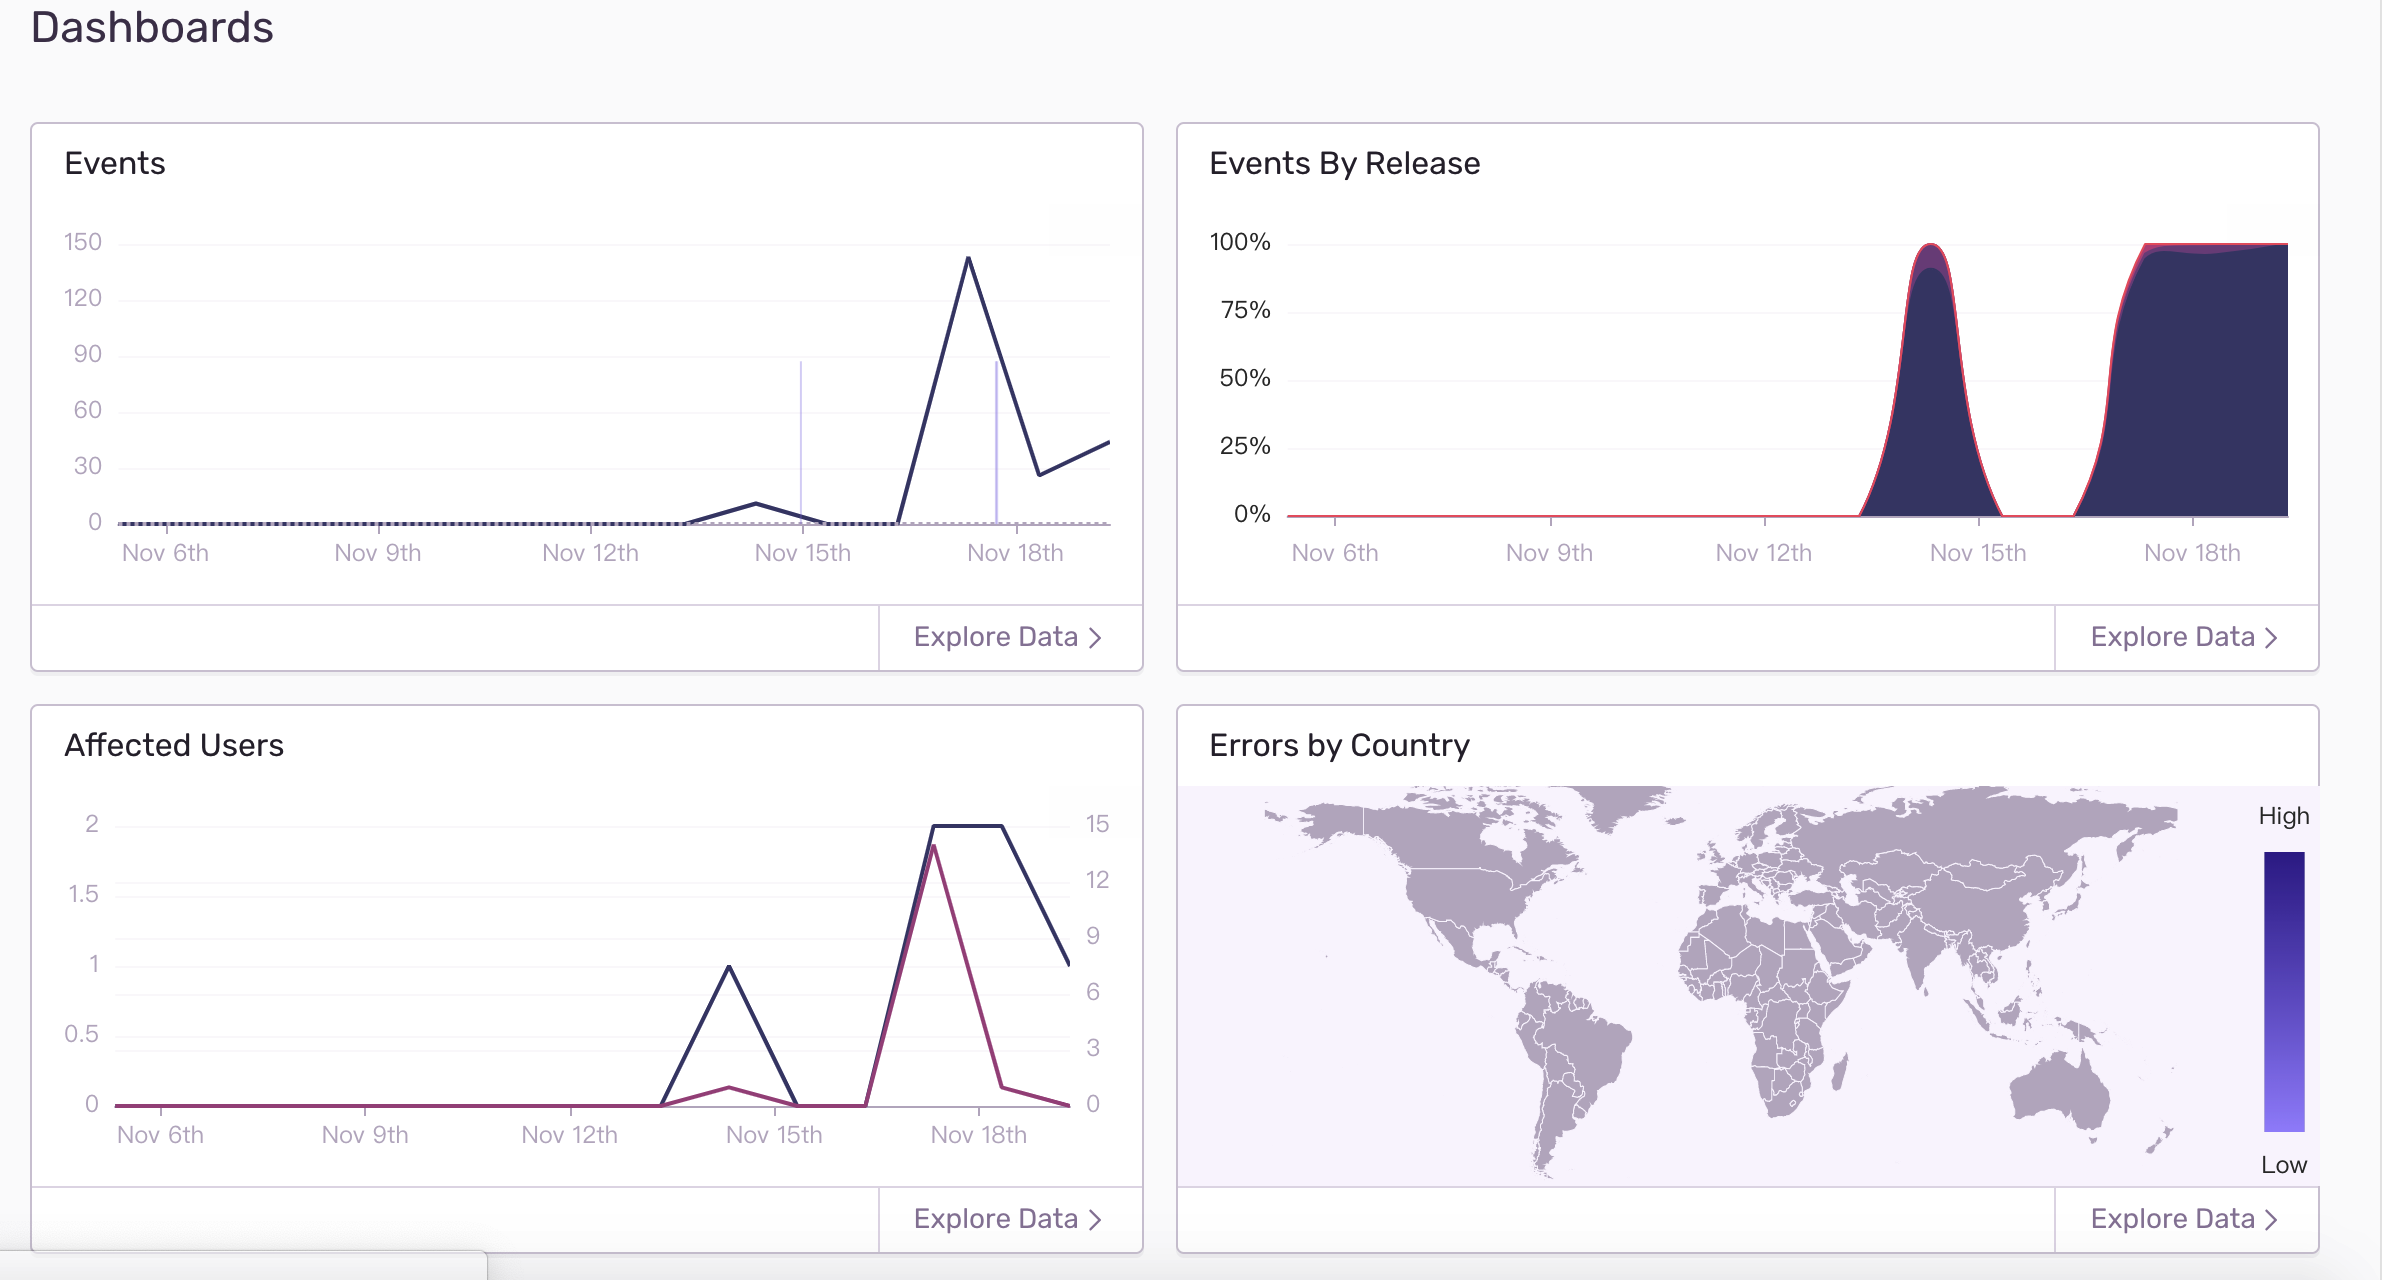Viewport: 2382px width, 1280px height.
Task: Click the 1.5 left-axis label in Affected Users
Action: (83, 894)
